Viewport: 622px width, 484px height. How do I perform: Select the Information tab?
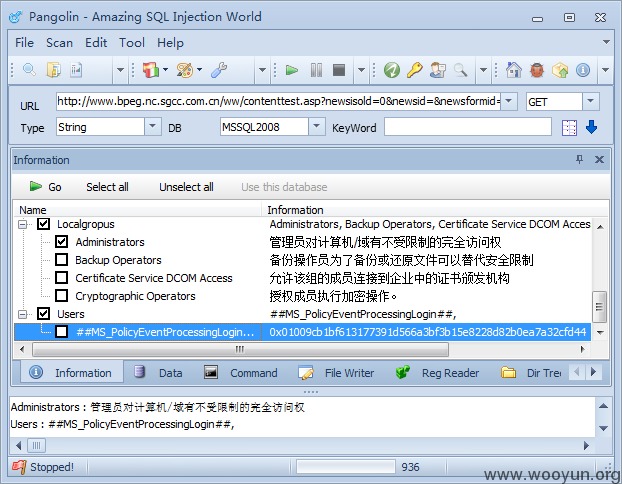pyautogui.click(x=71, y=373)
